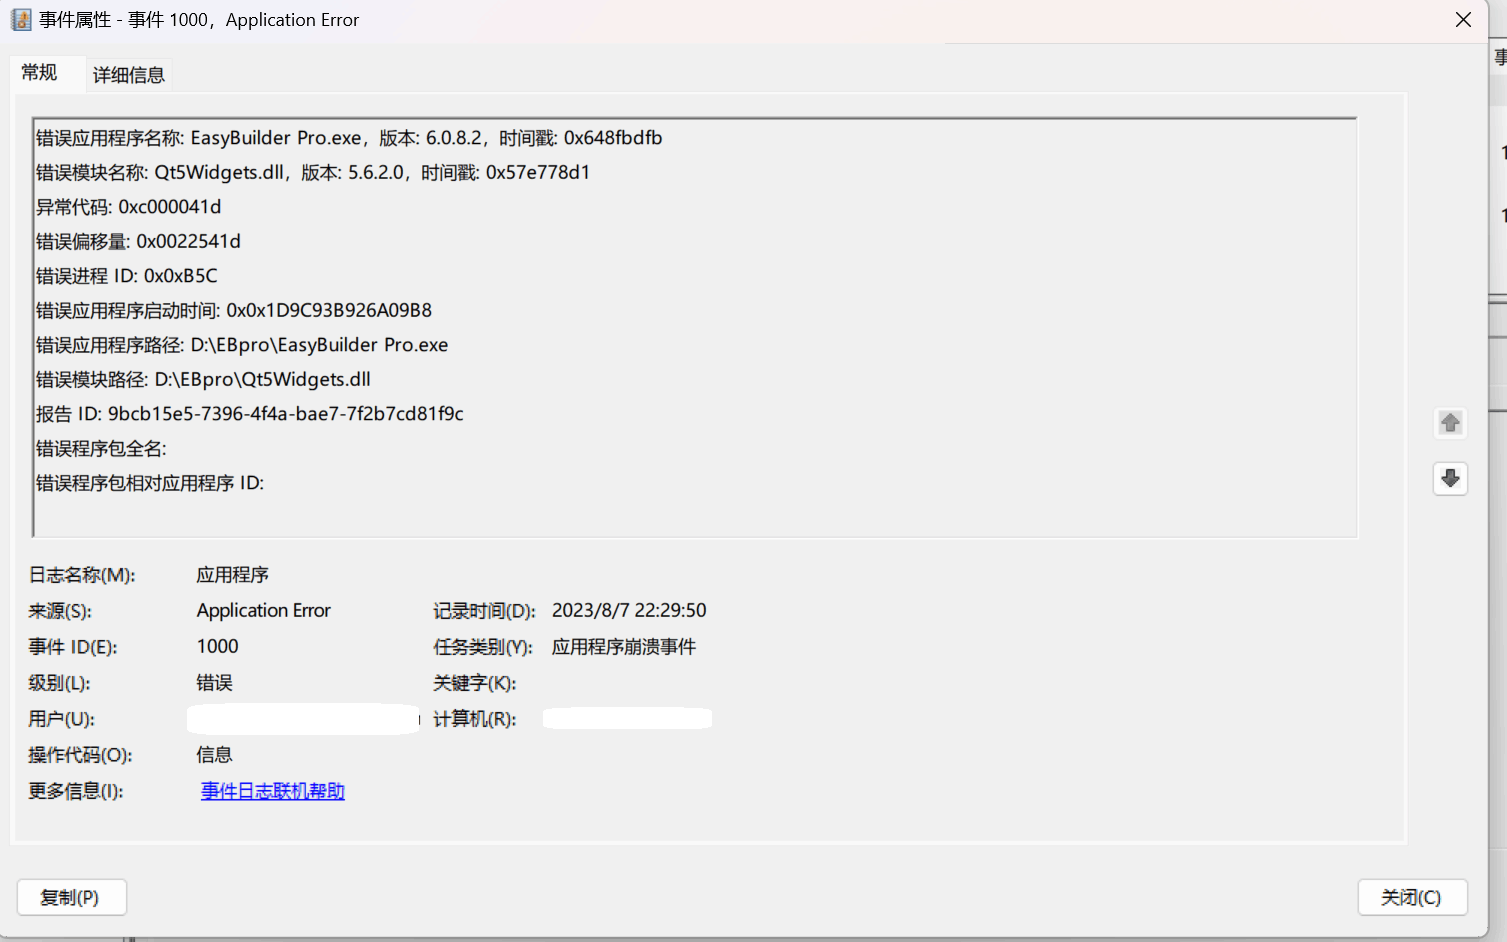Click the 关闭(C) button
This screenshot has height=942, width=1507.
[x=1412, y=897]
